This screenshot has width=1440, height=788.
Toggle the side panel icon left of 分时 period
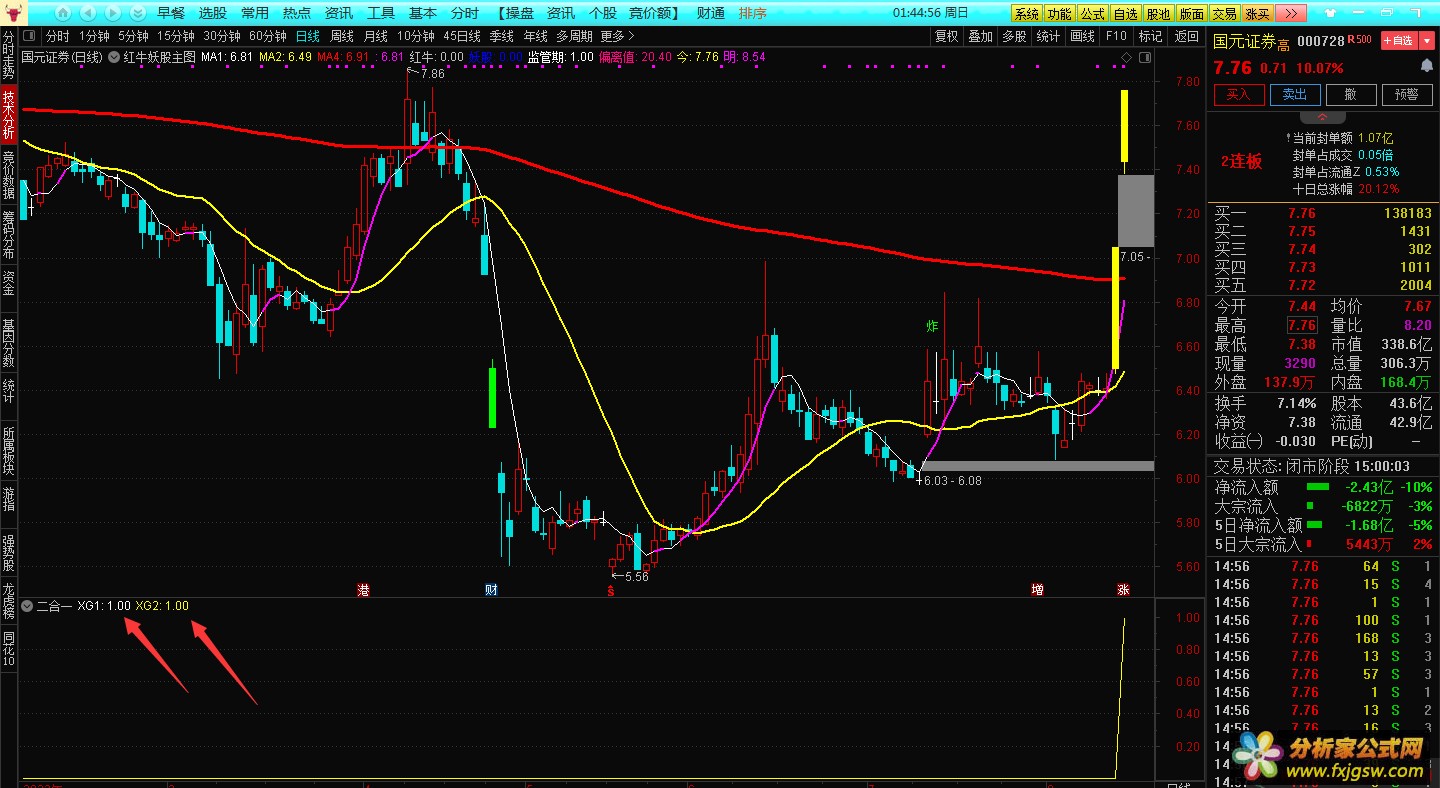[29, 36]
